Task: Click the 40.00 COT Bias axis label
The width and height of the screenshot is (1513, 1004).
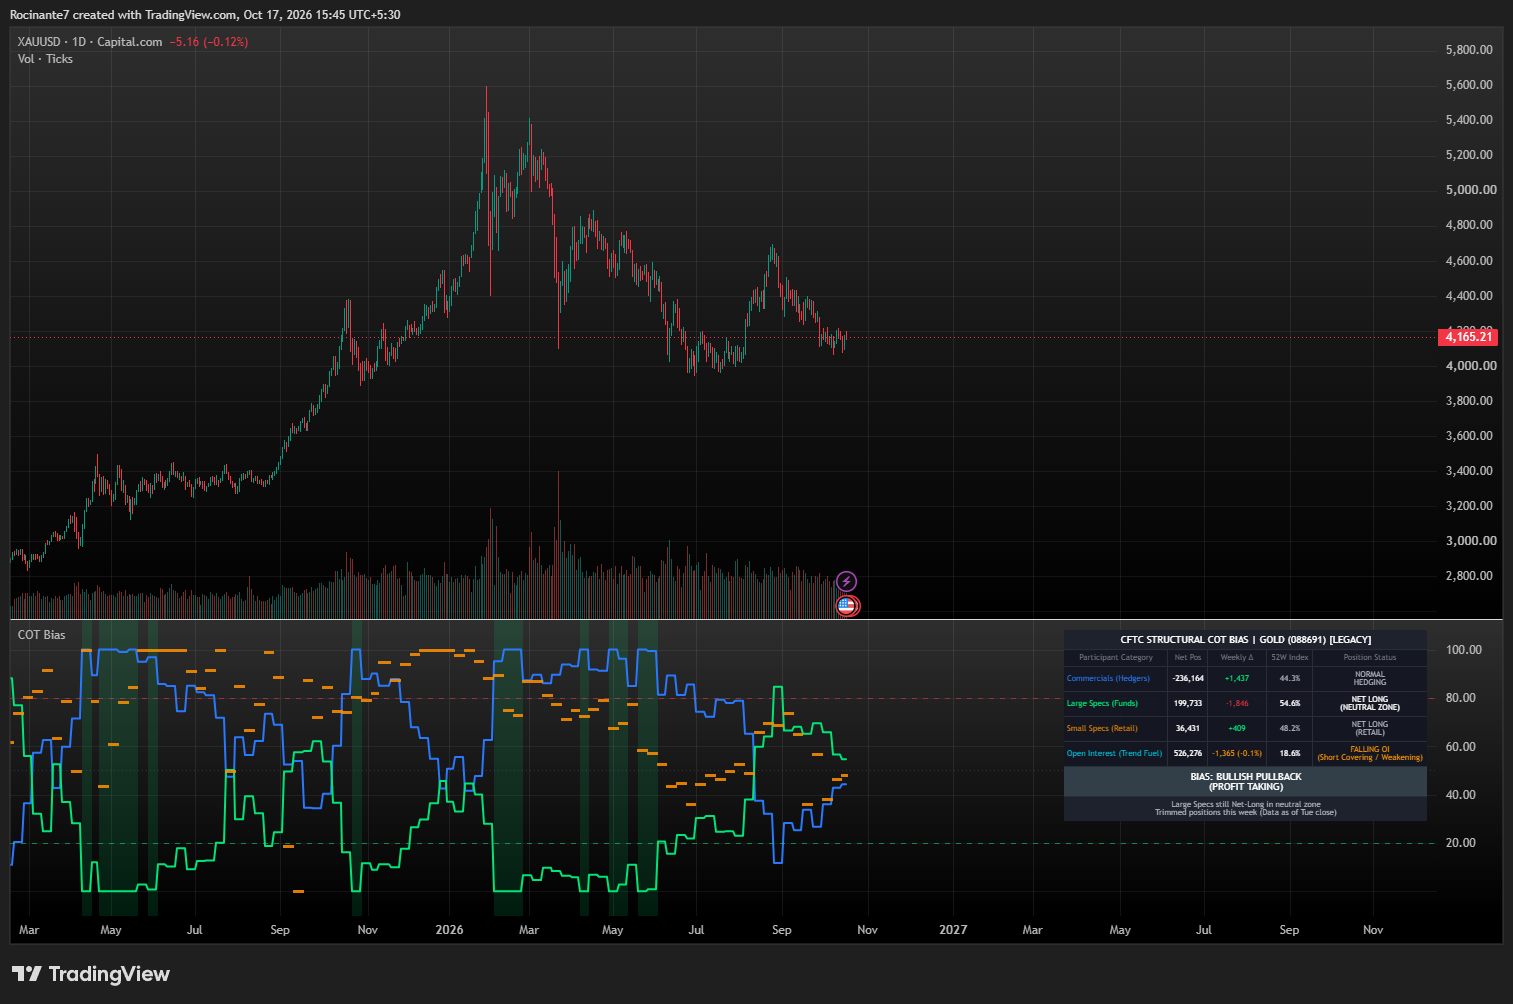Action: (x=1461, y=795)
